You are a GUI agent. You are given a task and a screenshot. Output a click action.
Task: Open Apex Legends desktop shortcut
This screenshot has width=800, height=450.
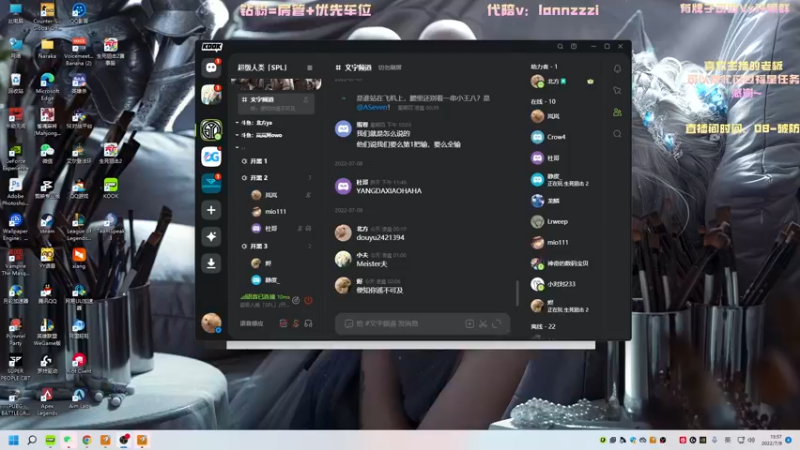tap(47, 402)
